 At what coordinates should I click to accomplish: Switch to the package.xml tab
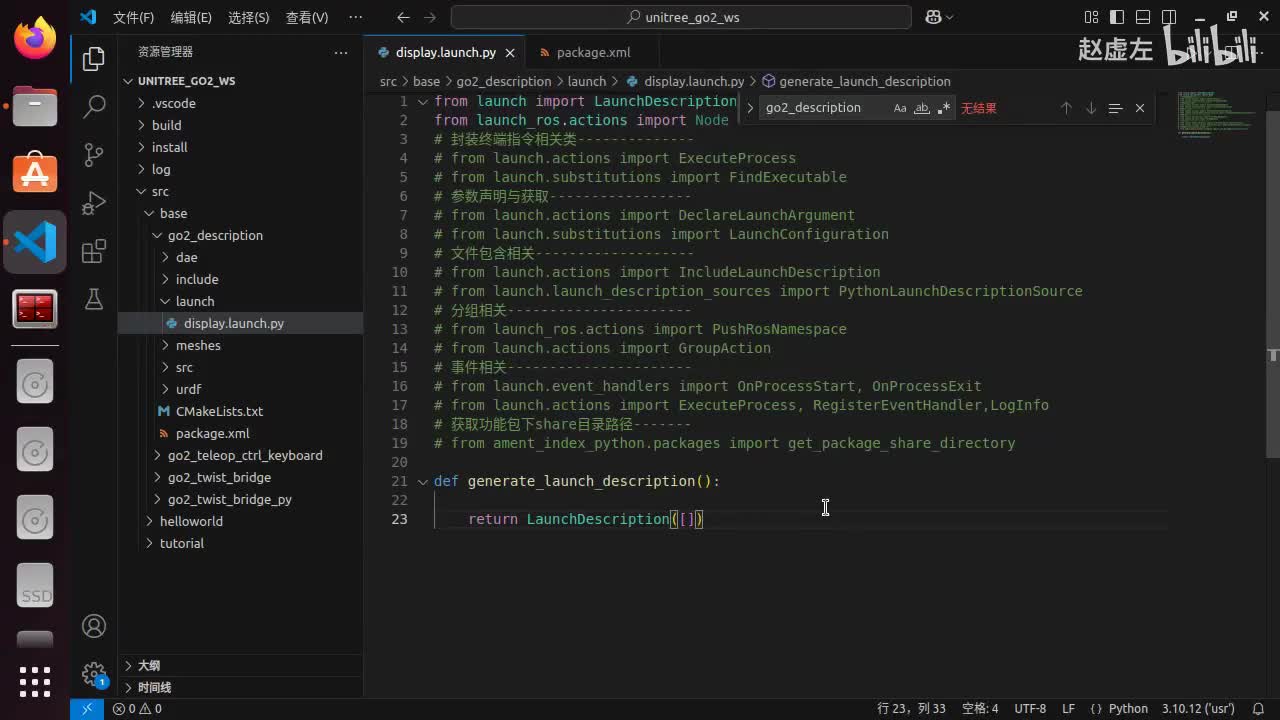(592, 52)
